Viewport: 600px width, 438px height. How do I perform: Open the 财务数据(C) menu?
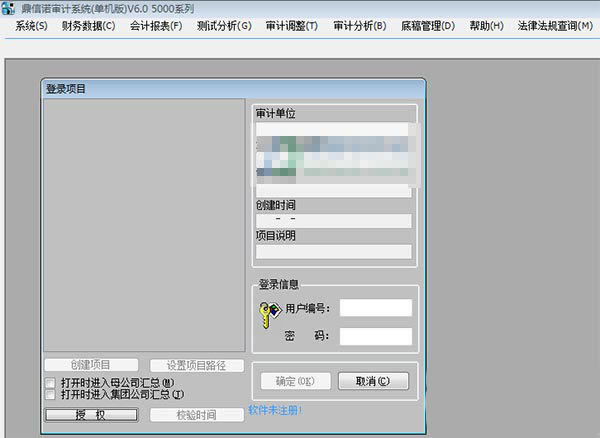pos(88,25)
